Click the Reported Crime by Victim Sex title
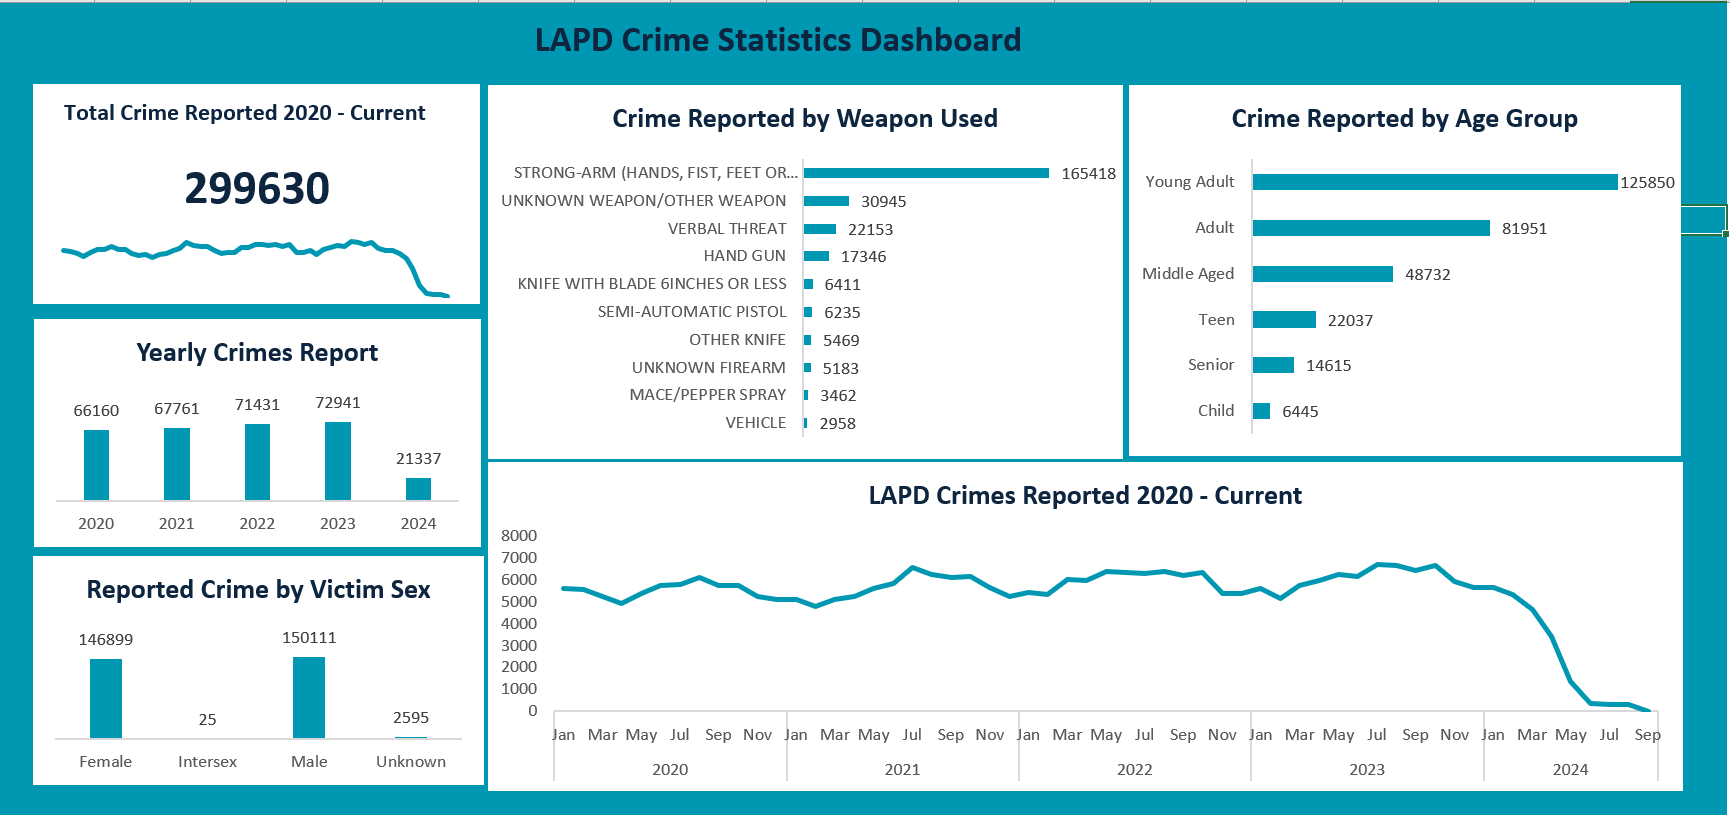1730x819 pixels. tap(258, 590)
